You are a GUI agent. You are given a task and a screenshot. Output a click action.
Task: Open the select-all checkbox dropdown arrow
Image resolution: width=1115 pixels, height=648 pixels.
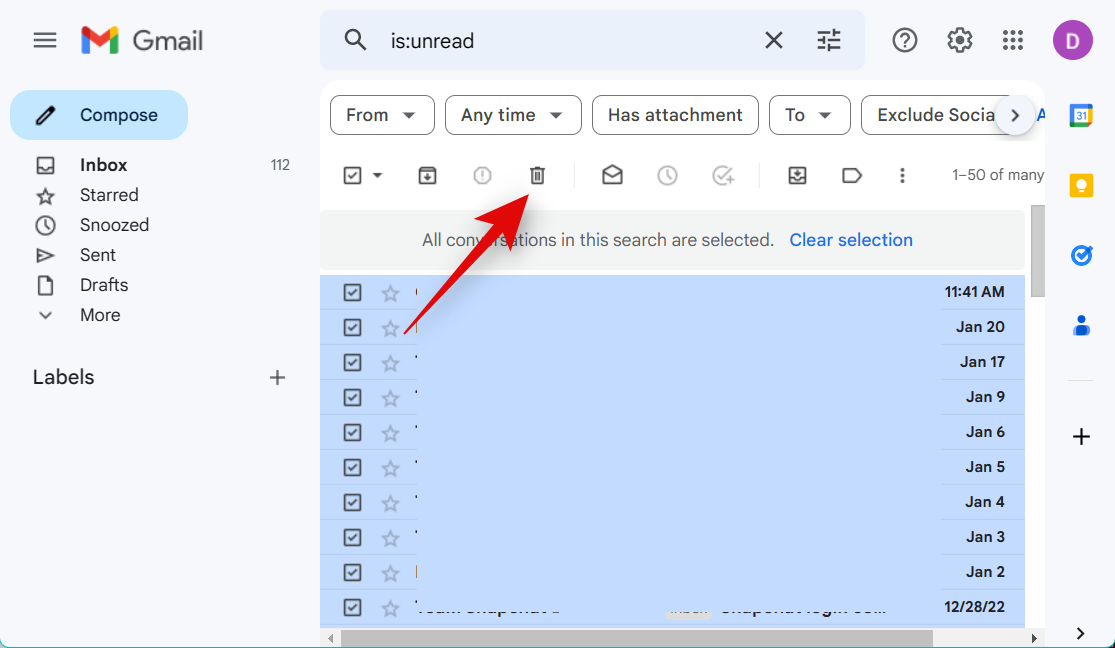point(378,176)
